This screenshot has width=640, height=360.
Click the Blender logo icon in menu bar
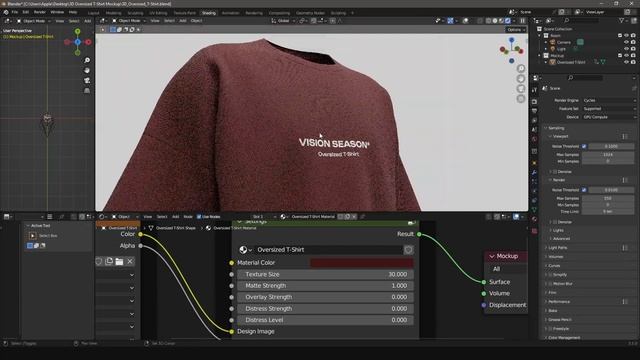pos(6,12)
